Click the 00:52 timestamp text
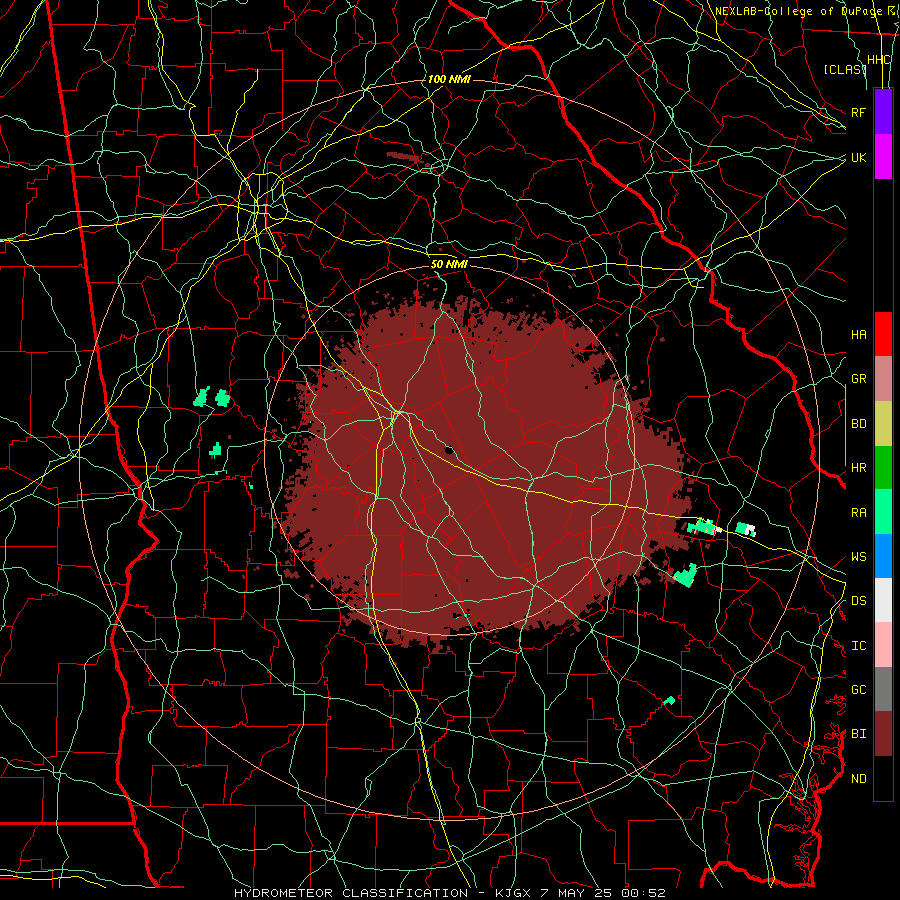The width and height of the screenshot is (900, 900). point(643,893)
